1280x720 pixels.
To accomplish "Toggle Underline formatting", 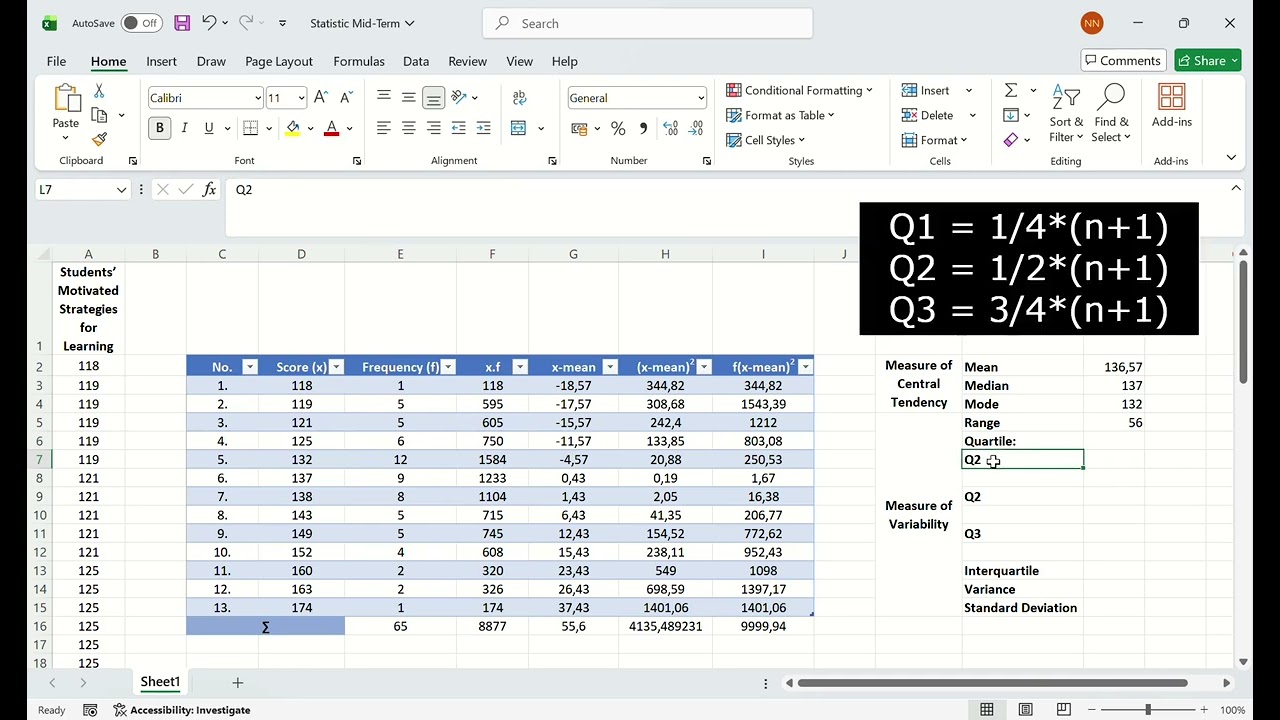I will tap(208, 128).
